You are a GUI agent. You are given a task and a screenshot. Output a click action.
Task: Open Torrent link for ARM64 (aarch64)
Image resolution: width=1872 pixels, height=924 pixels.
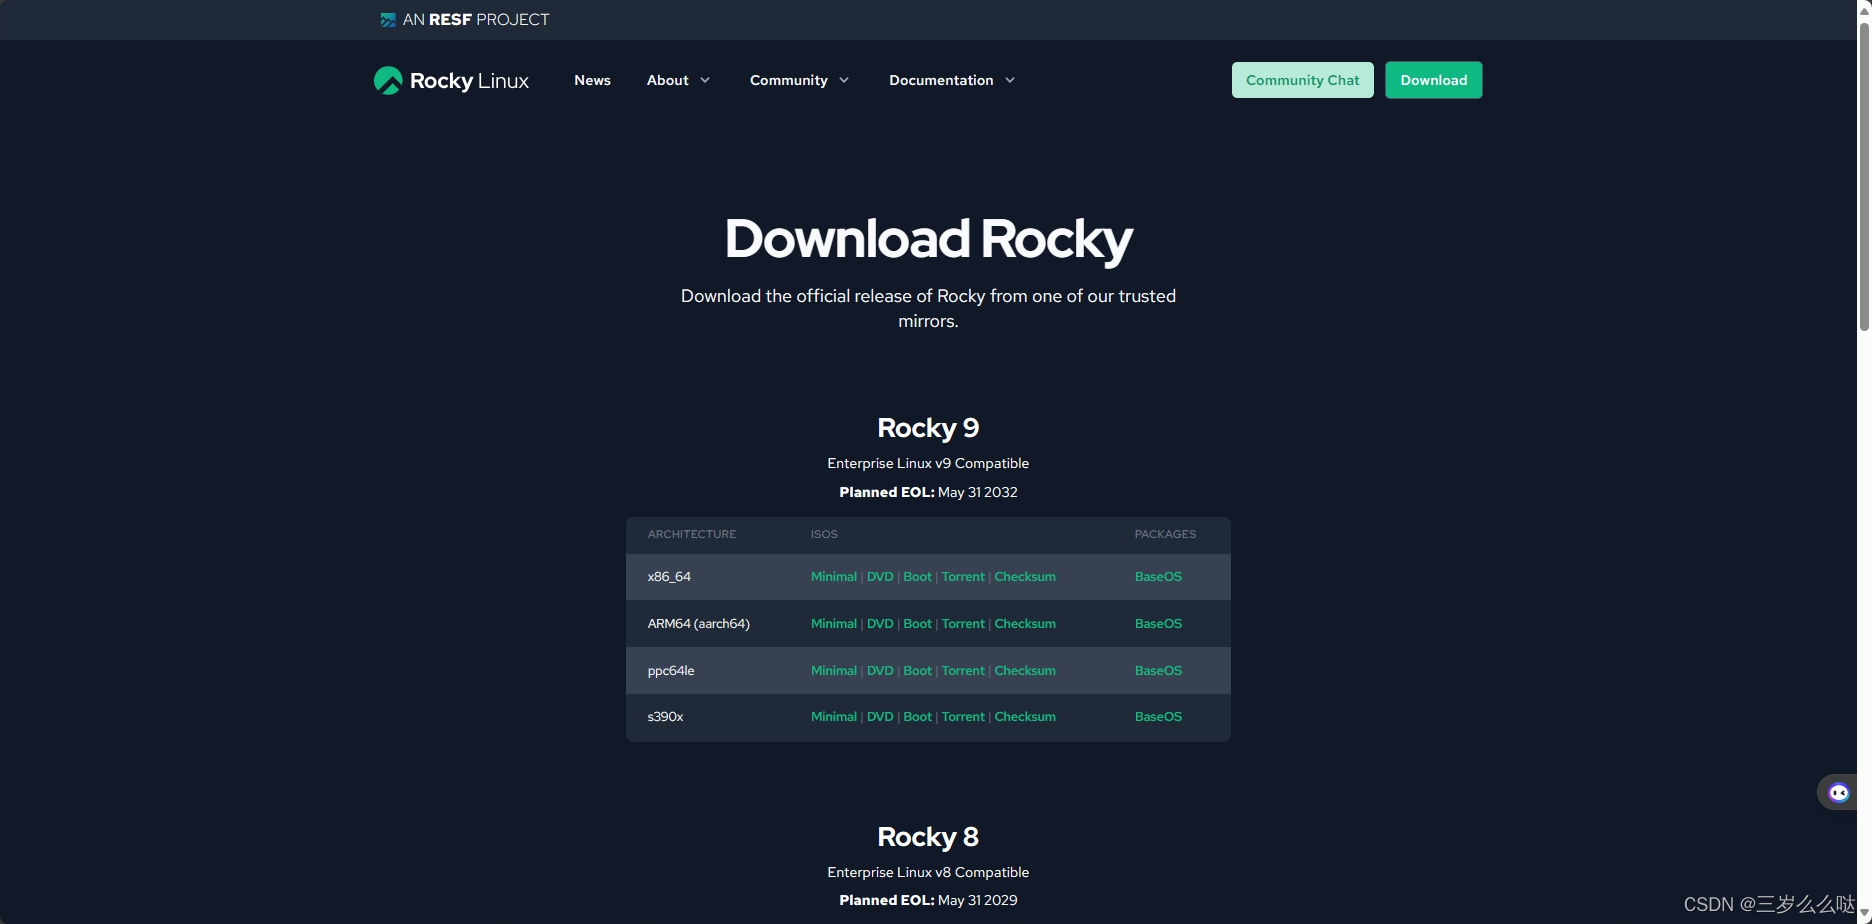(x=963, y=624)
